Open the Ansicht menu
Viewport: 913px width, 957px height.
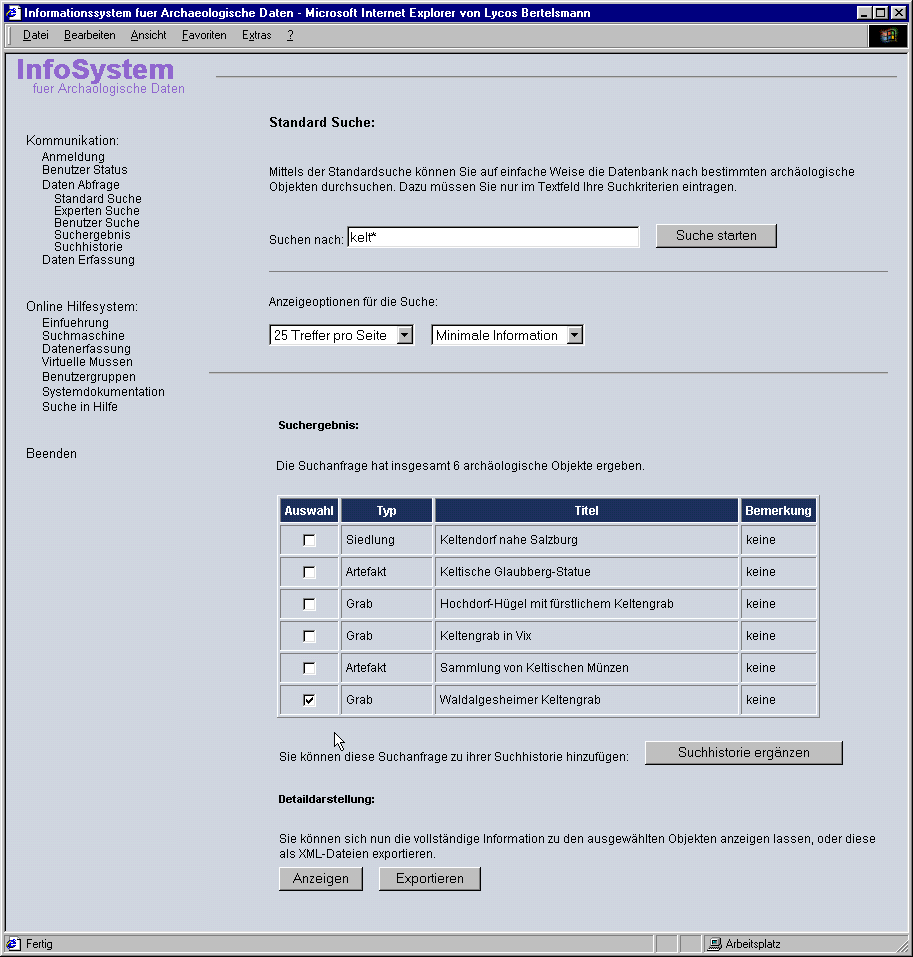(x=148, y=35)
